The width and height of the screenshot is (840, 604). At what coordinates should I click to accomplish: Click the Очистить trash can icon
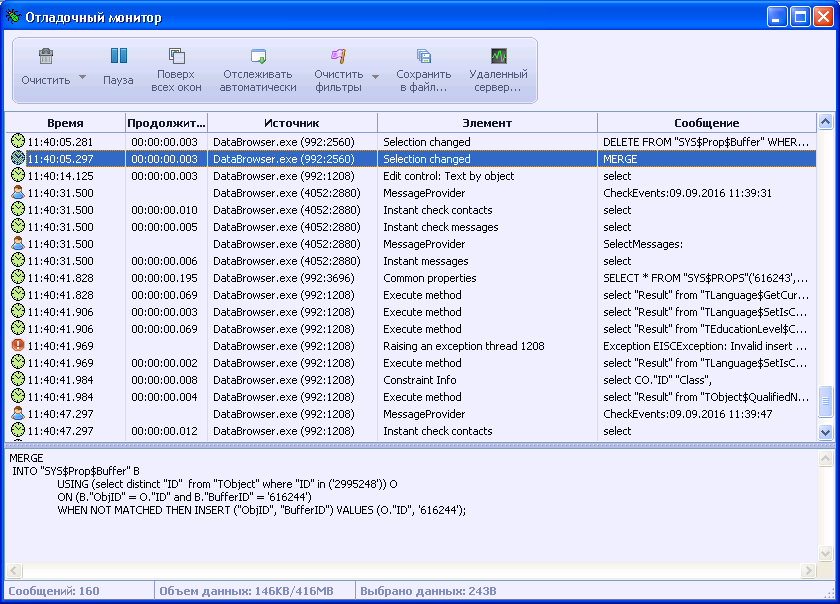[x=46, y=58]
